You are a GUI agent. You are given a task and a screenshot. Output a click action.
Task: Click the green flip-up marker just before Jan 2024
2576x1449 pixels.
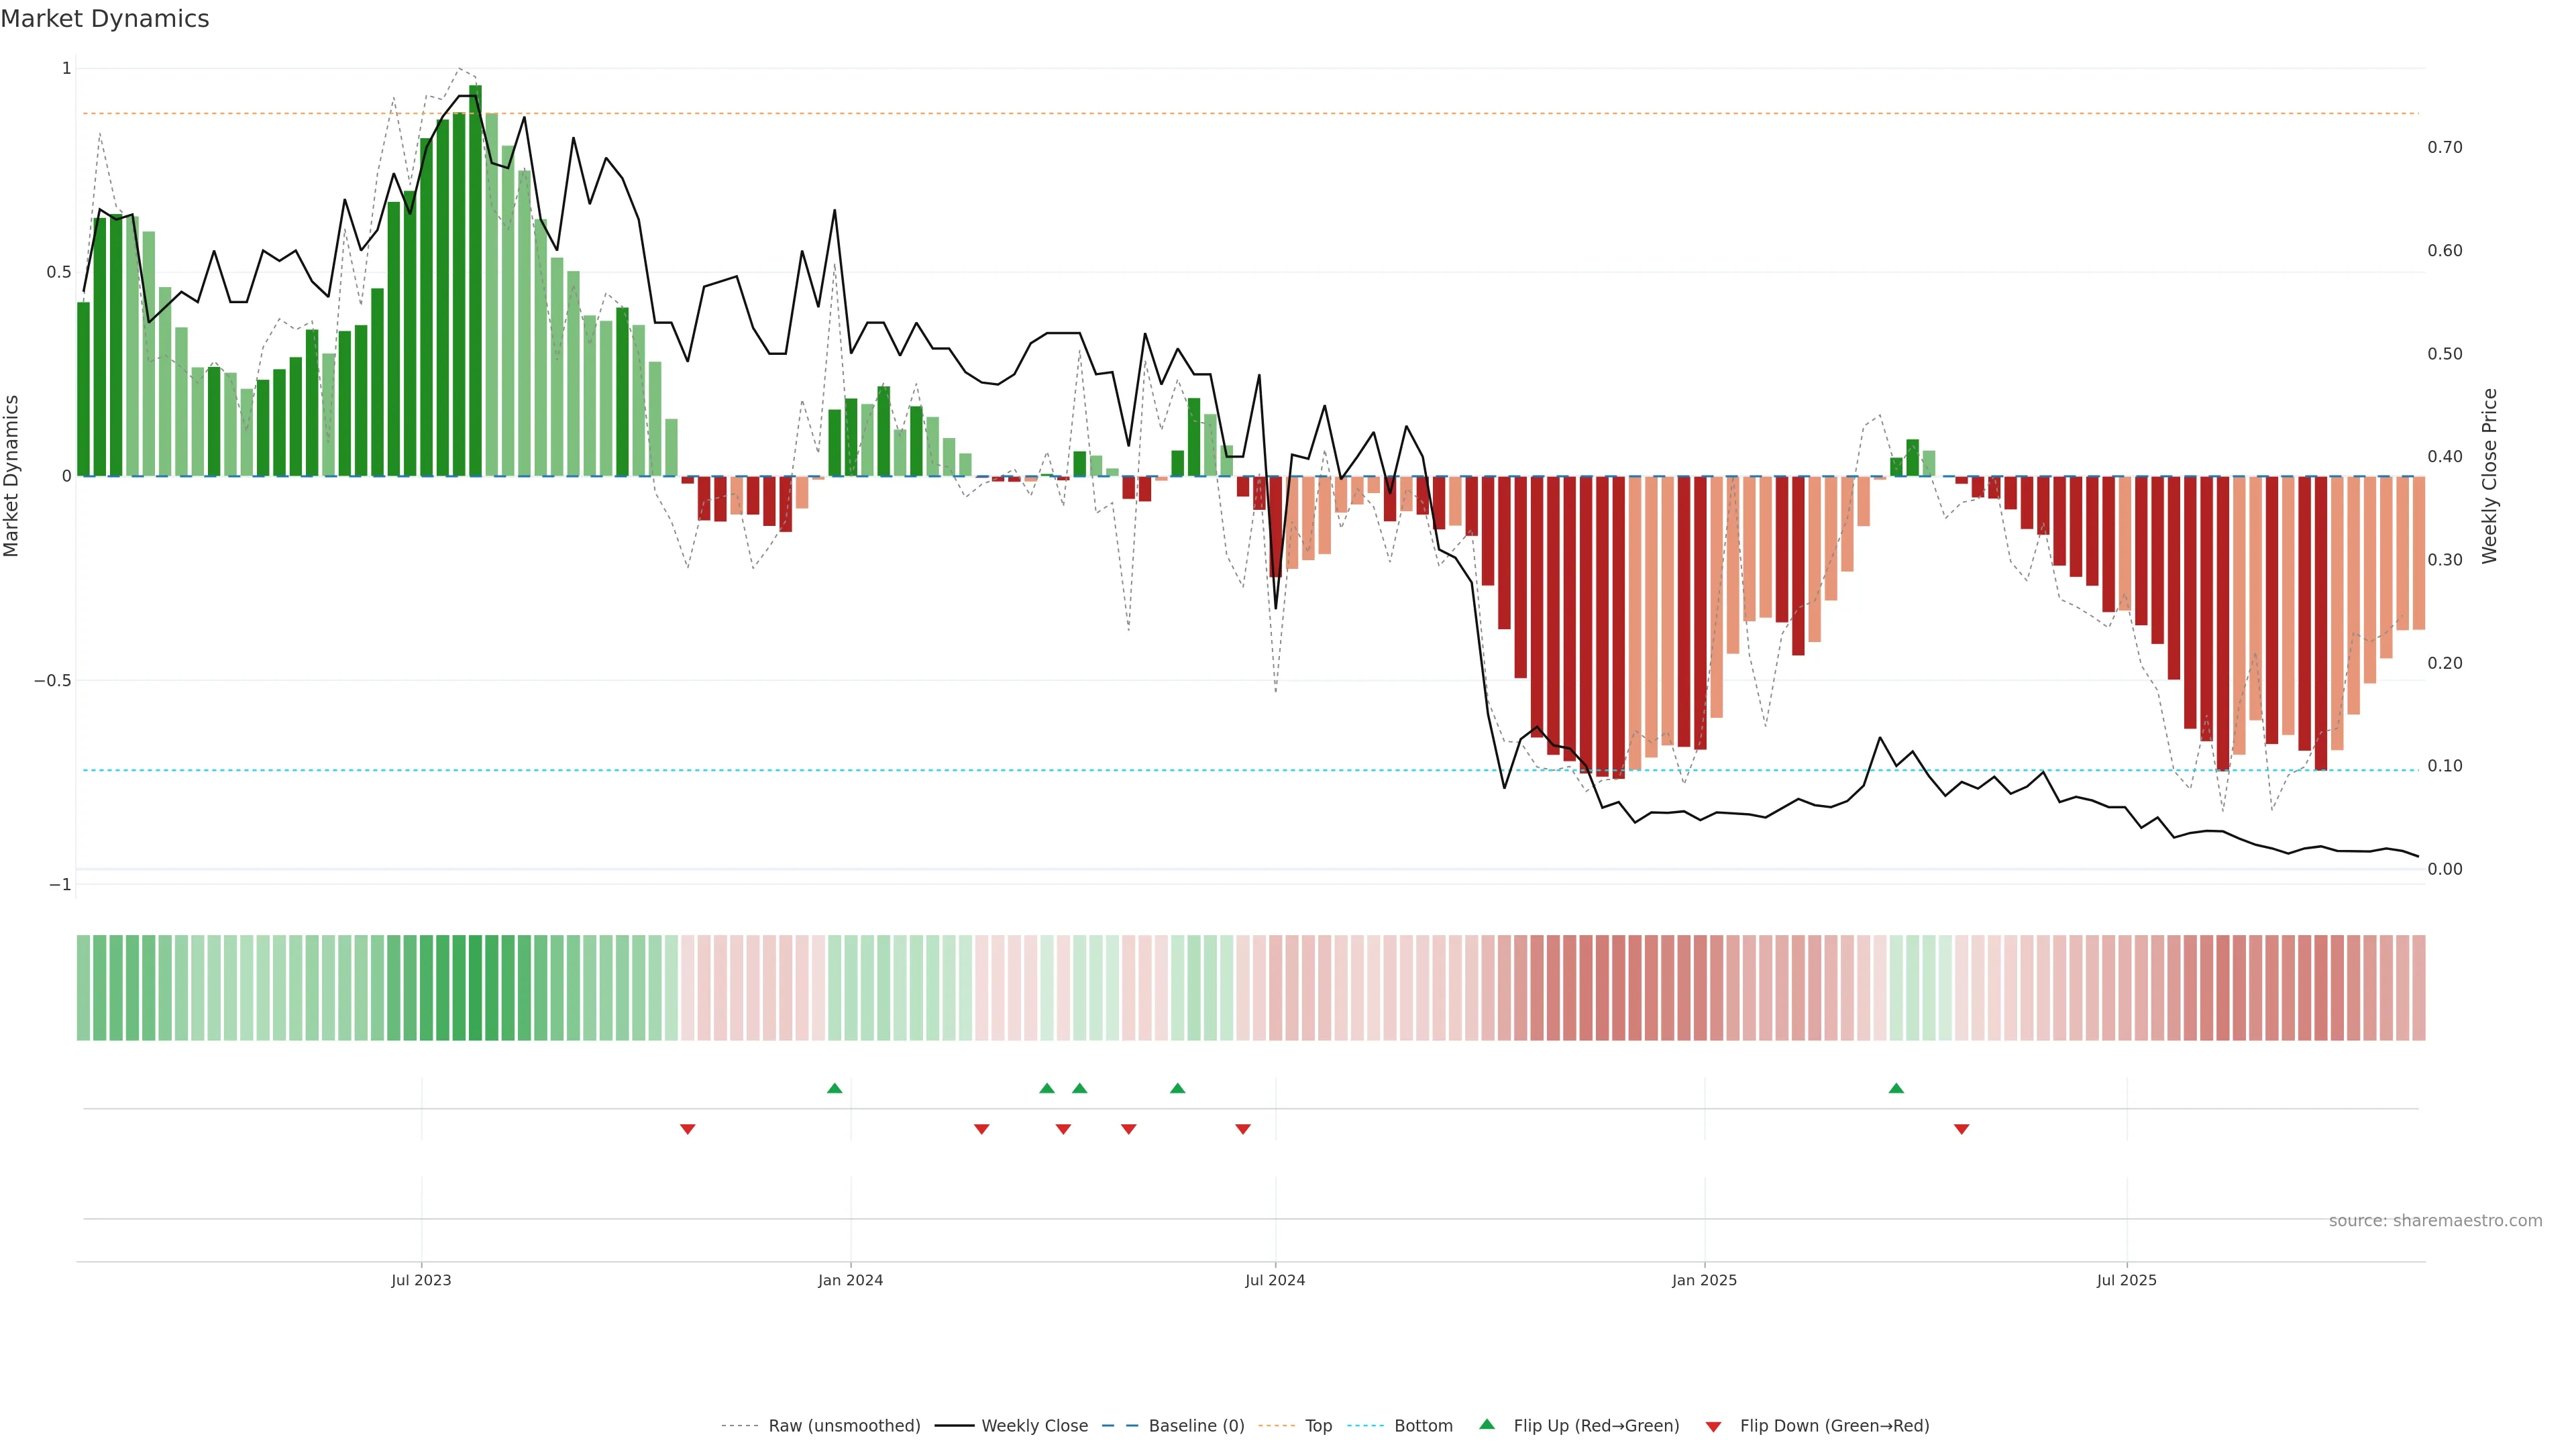click(x=835, y=1088)
